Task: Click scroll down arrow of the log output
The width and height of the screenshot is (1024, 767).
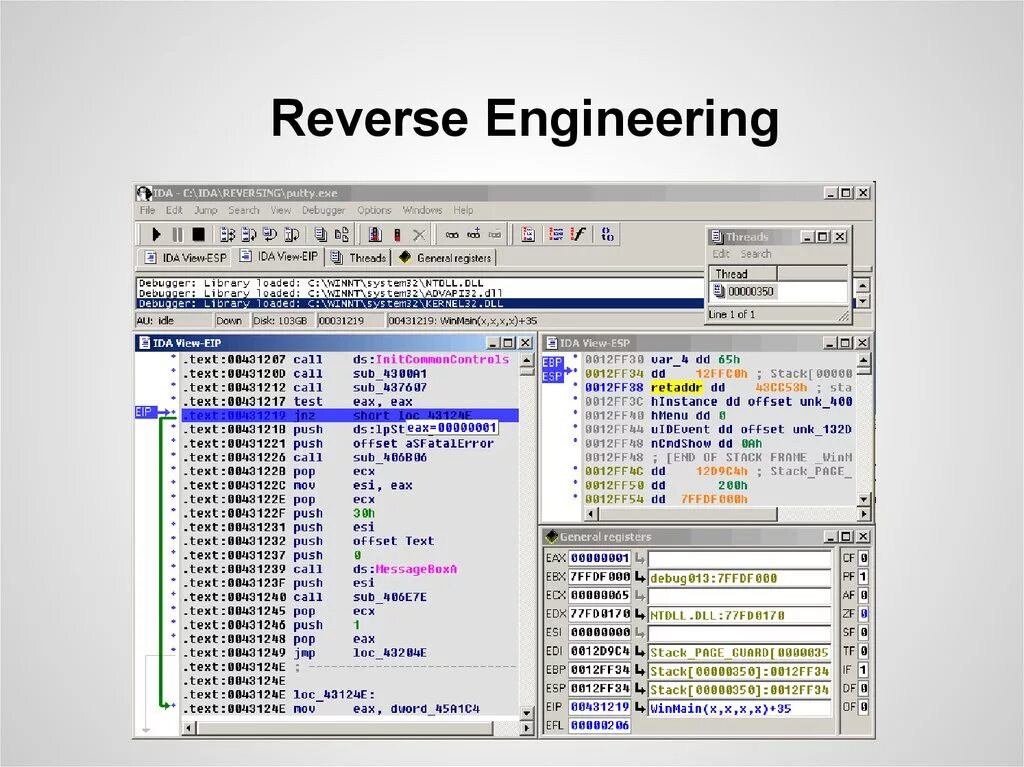Action: point(863,301)
